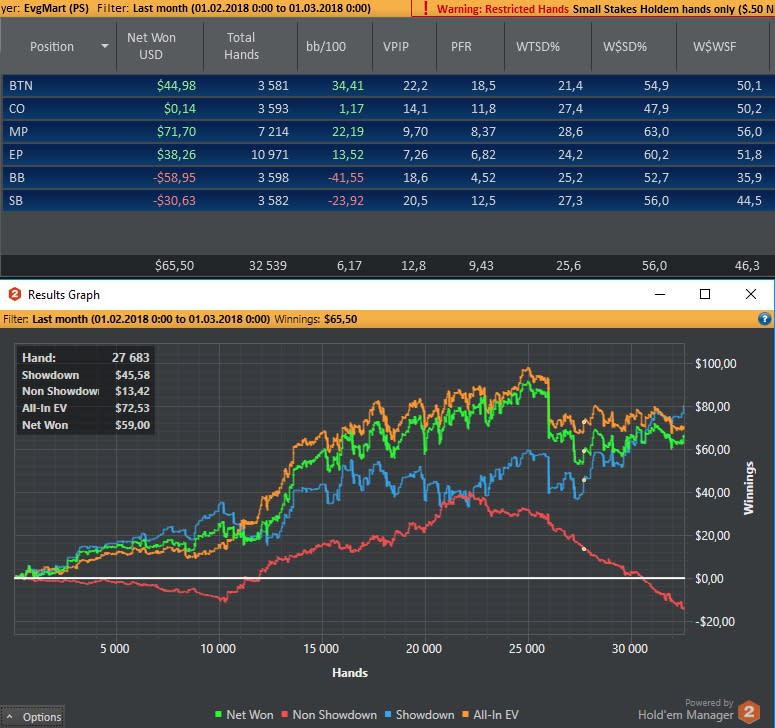Select the SB position row

point(388,201)
